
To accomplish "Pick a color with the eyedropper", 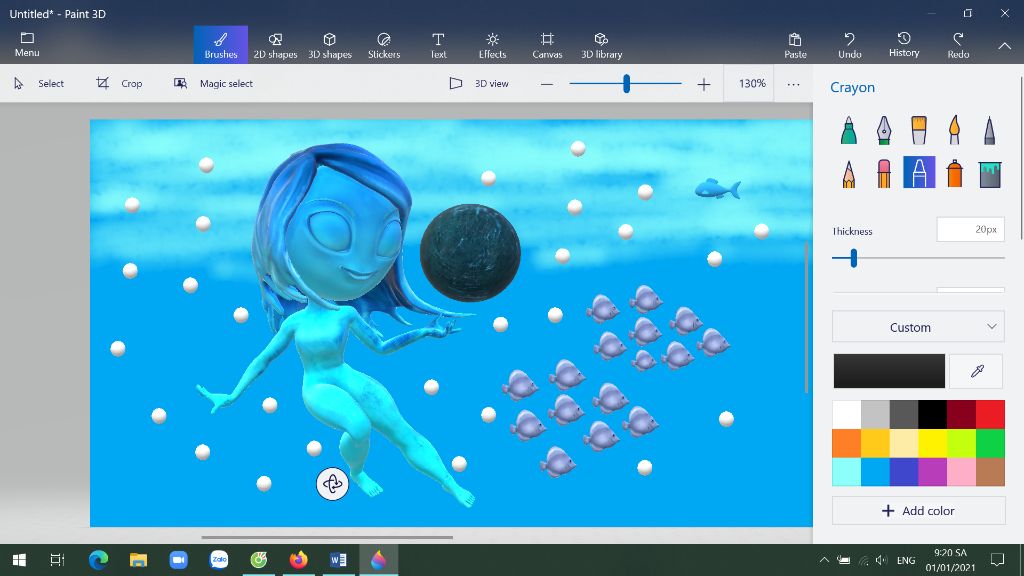I will pos(977,371).
